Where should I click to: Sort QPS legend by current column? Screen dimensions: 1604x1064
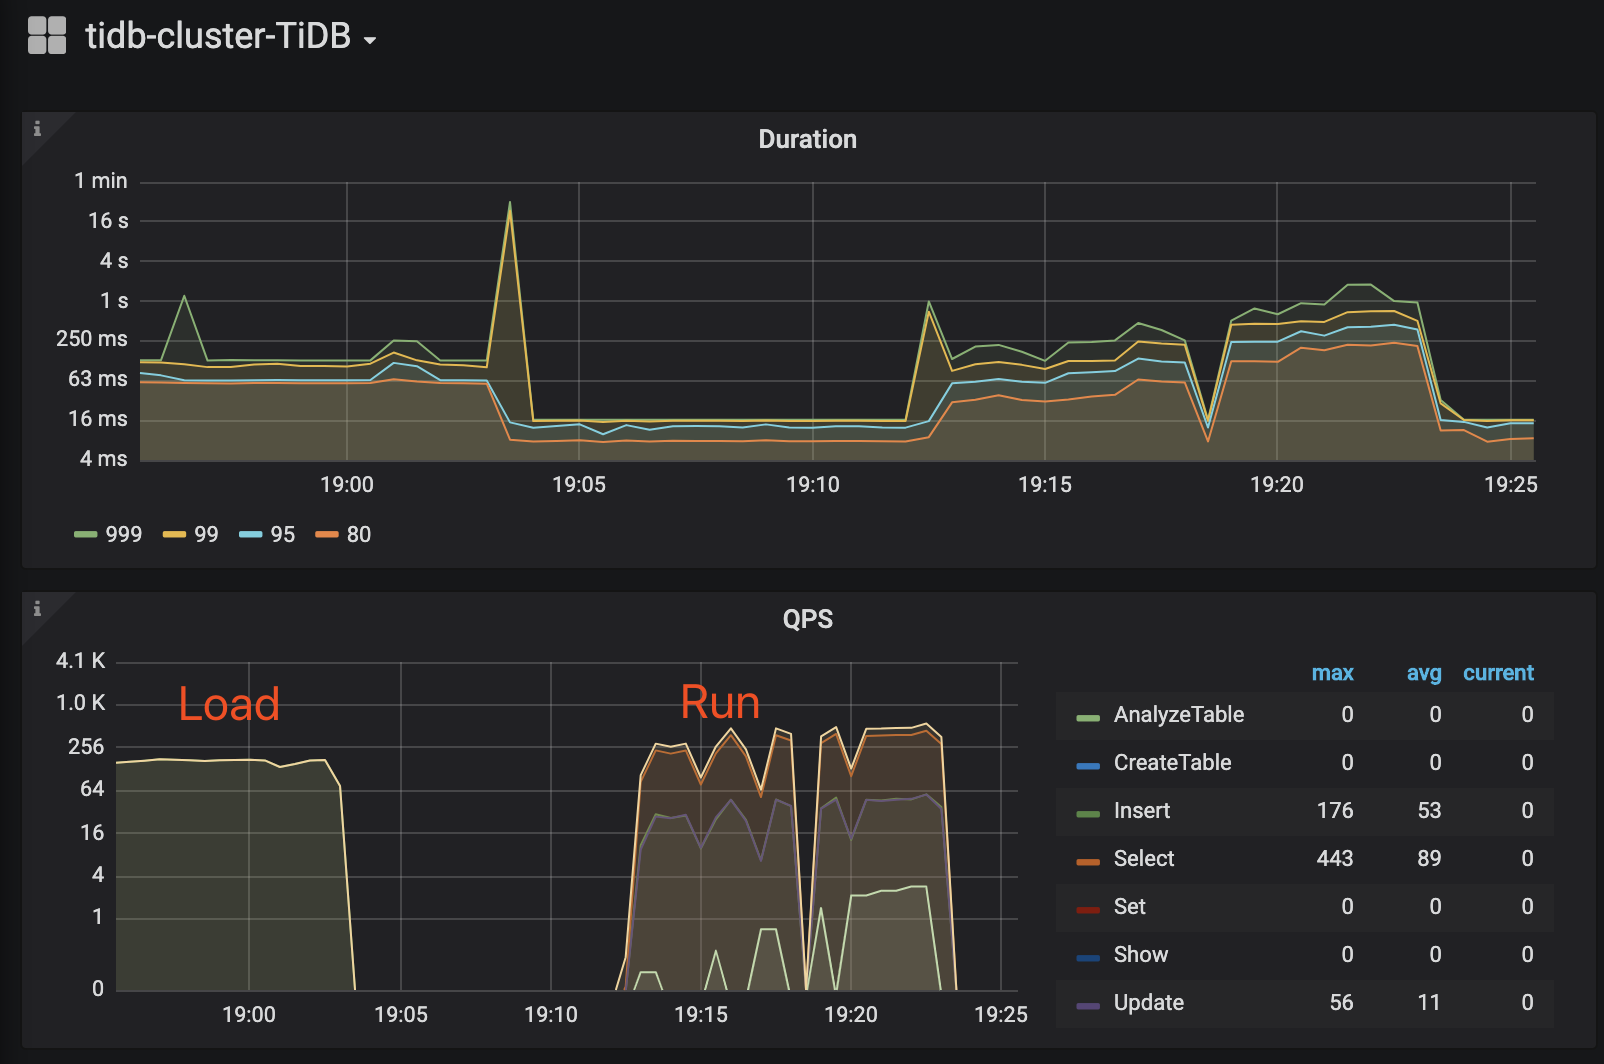(x=1498, y=673)
